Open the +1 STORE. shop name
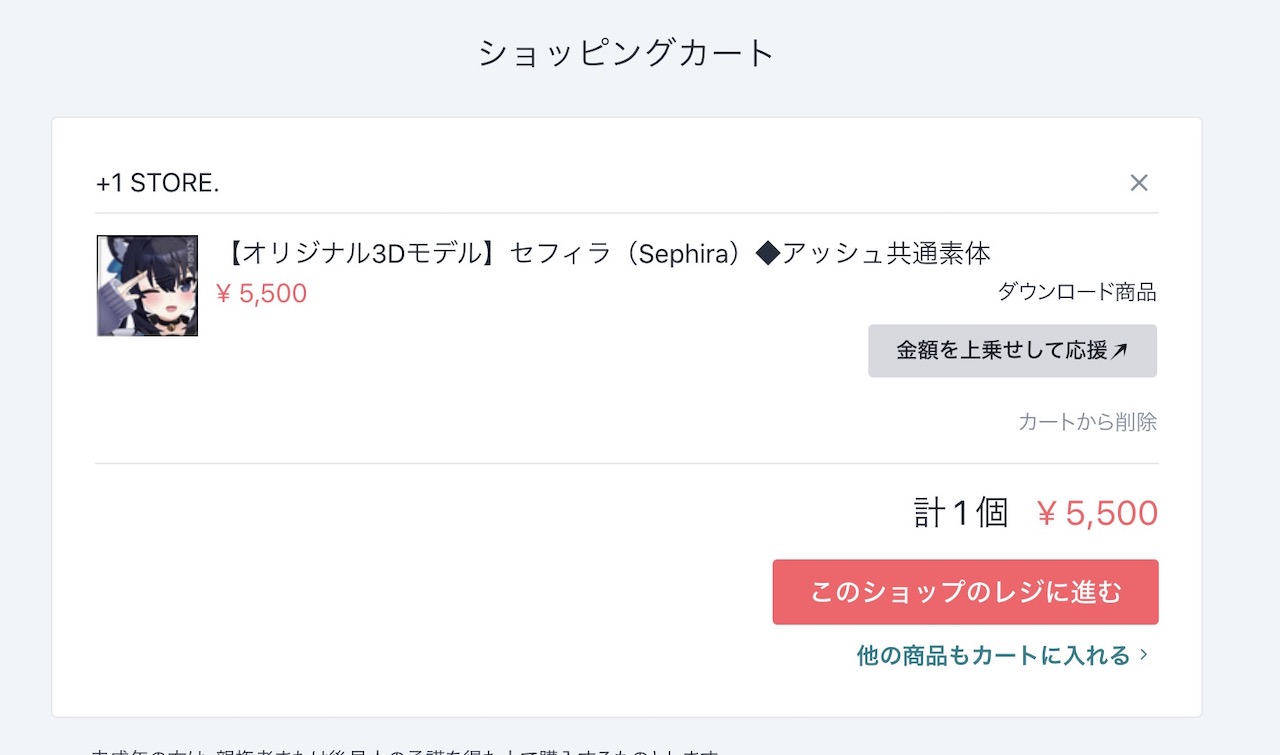 click(x=157, y=183)
